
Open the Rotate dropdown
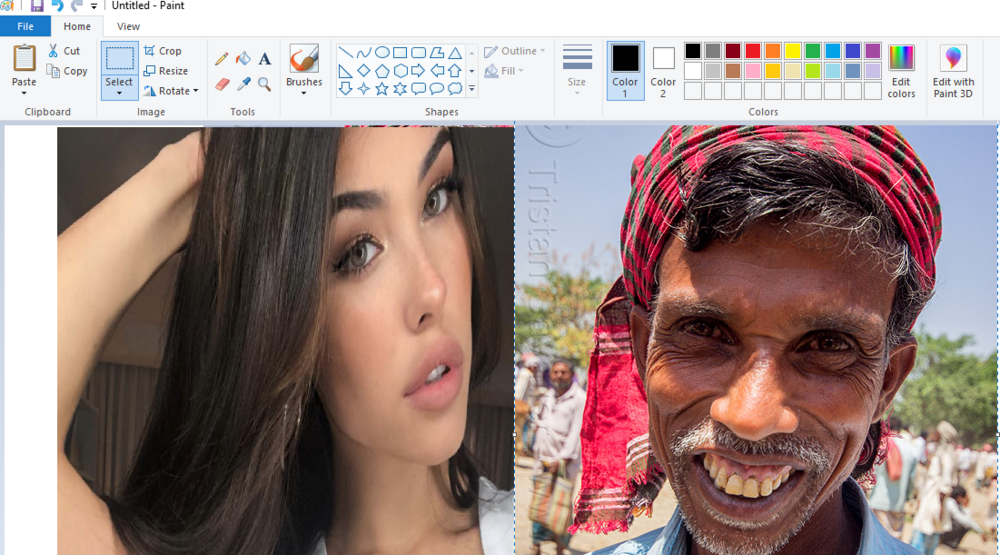171,91
